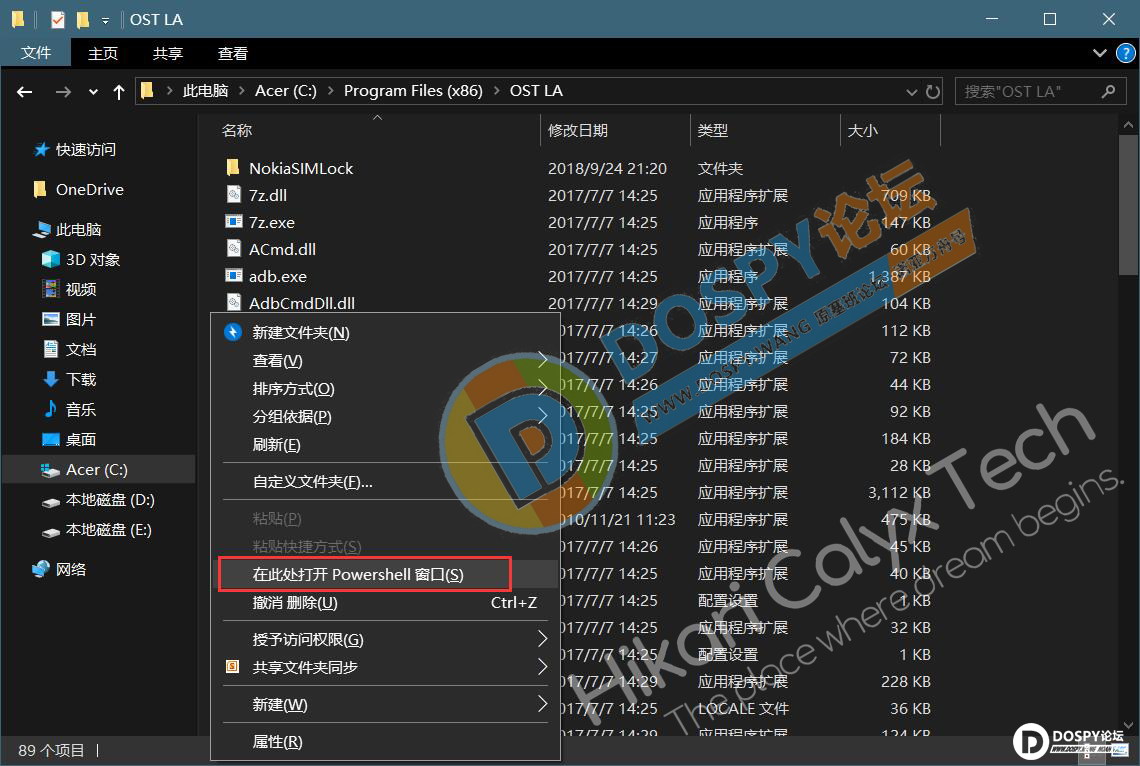Open OneDrive in the navigation pane

(x=89, y=189)
